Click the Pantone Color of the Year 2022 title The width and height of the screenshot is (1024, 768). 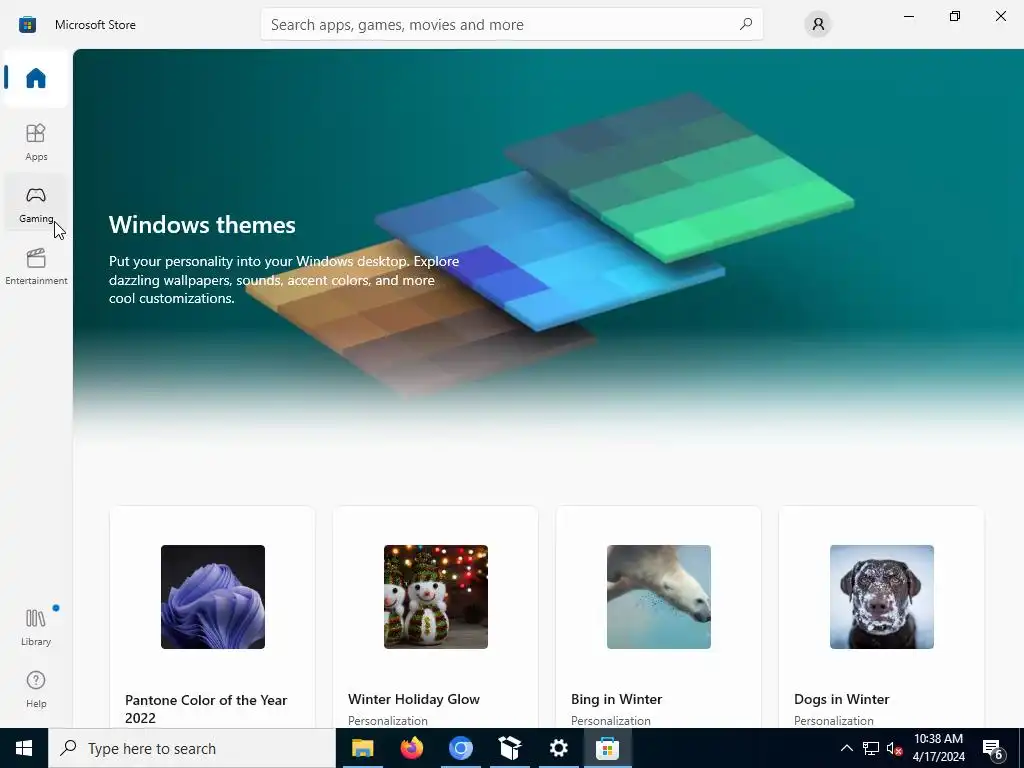tap(206, 709)
